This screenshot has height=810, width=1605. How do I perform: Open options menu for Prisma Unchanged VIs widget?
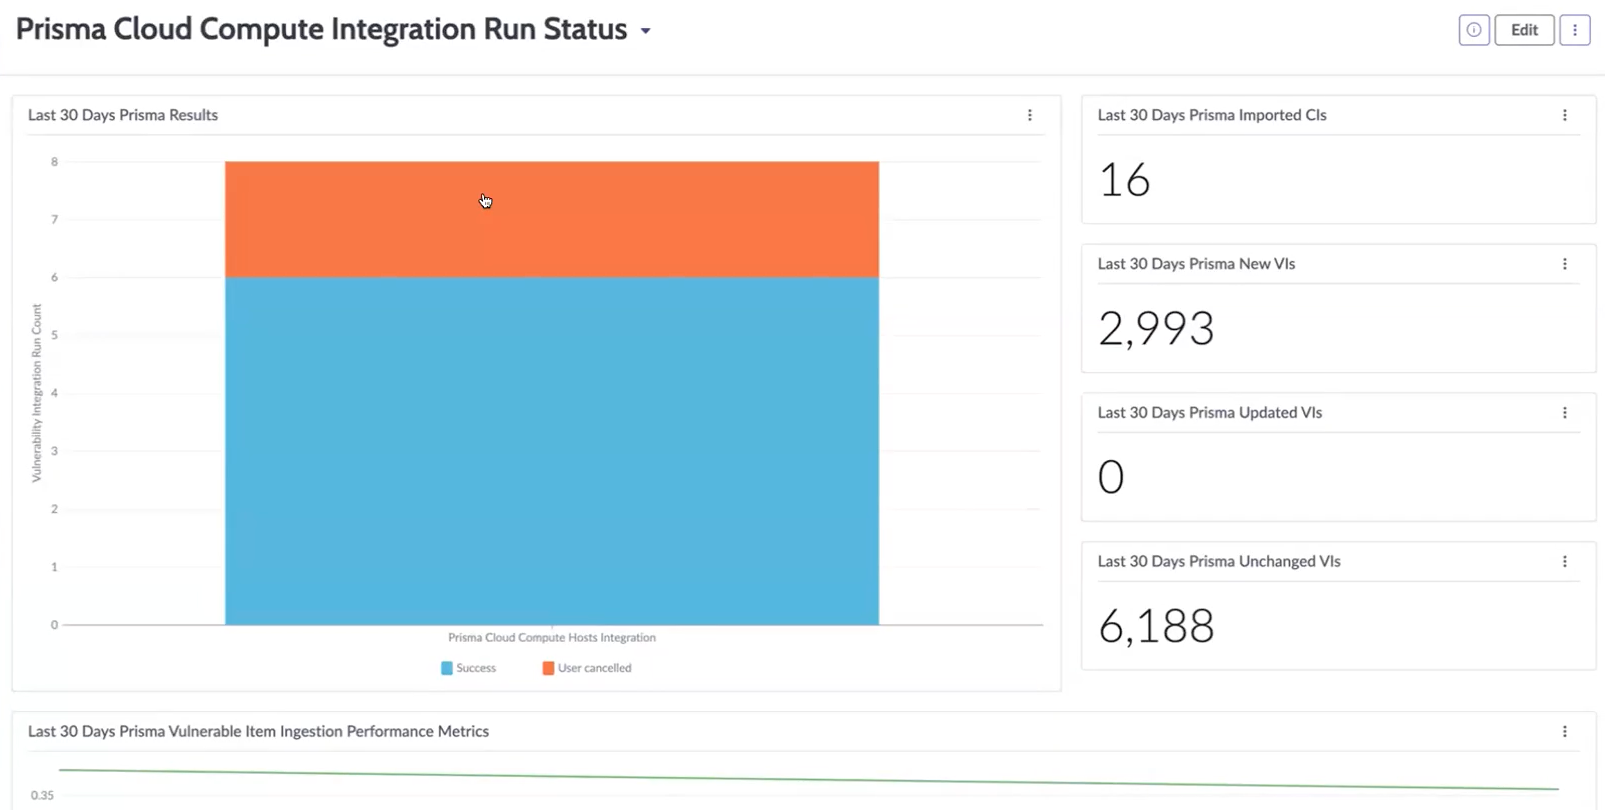(1565, 562)
